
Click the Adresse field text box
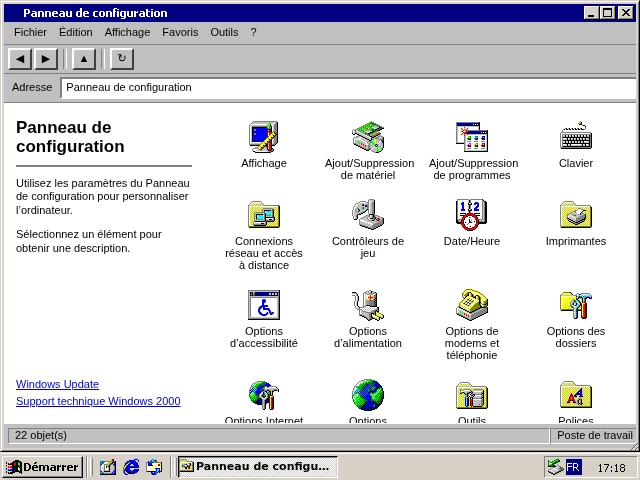tap(349, 88)
